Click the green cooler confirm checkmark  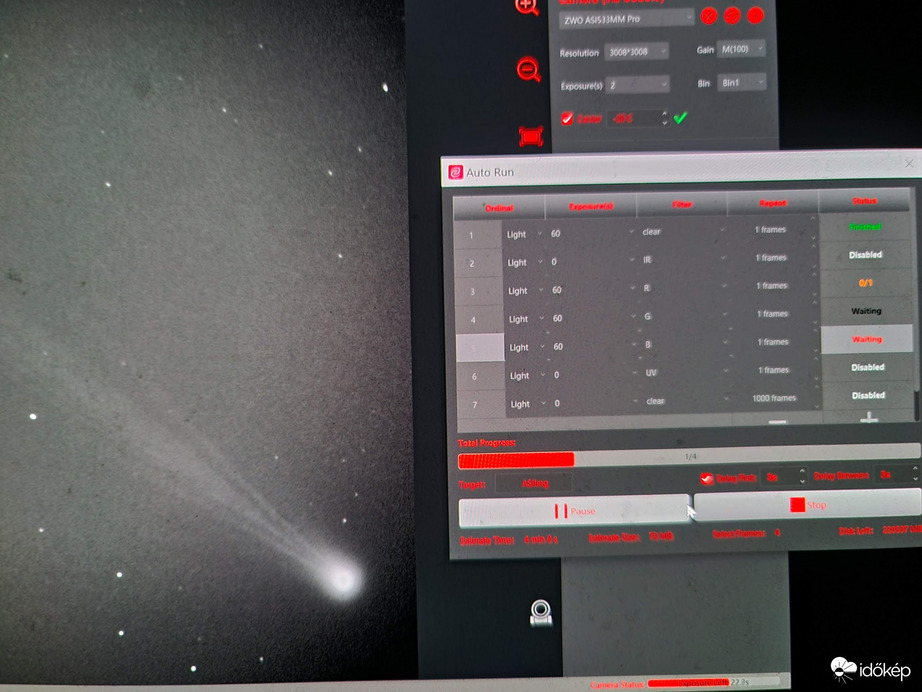(681, 118)
